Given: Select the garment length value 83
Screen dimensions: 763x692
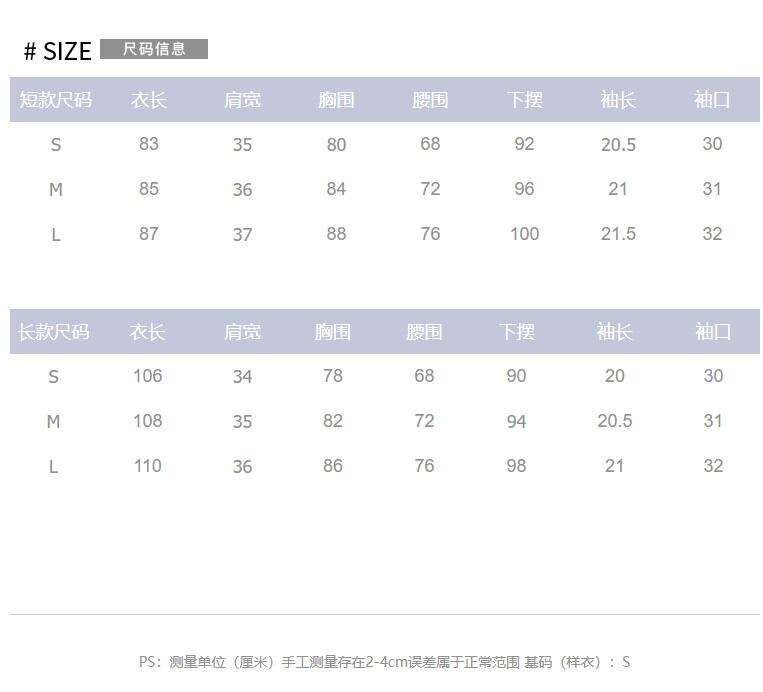Looking at the screenshot, I should pyautogui.click(x=149, y=144).
